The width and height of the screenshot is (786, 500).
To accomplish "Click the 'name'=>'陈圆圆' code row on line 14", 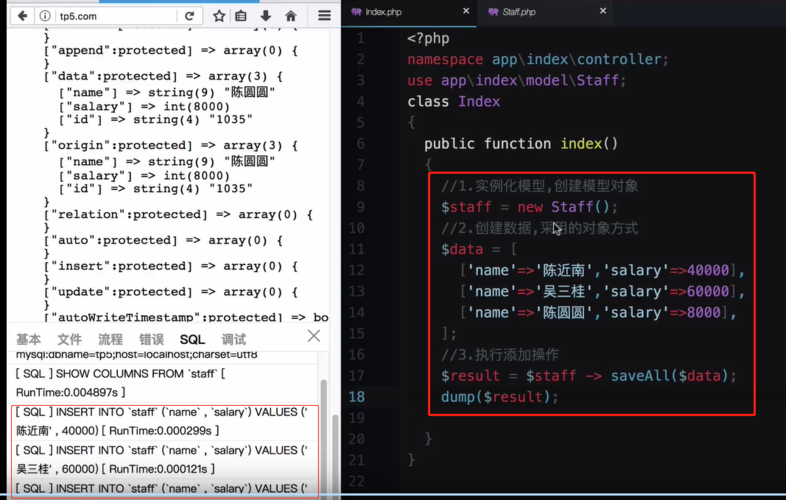I will [598, 312].
